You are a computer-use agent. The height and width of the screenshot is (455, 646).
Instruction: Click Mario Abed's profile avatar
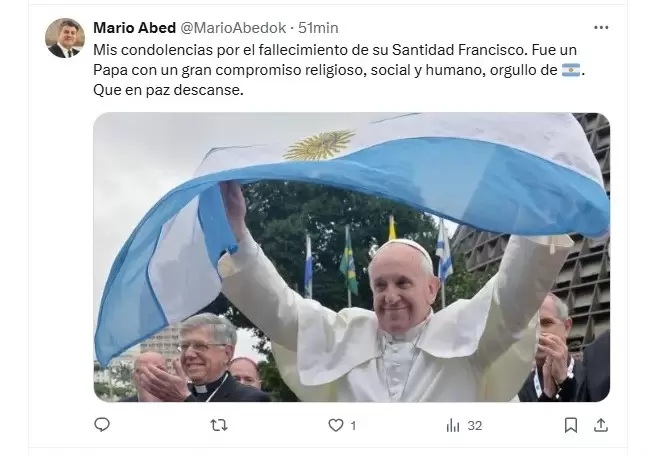pos(65,38)
